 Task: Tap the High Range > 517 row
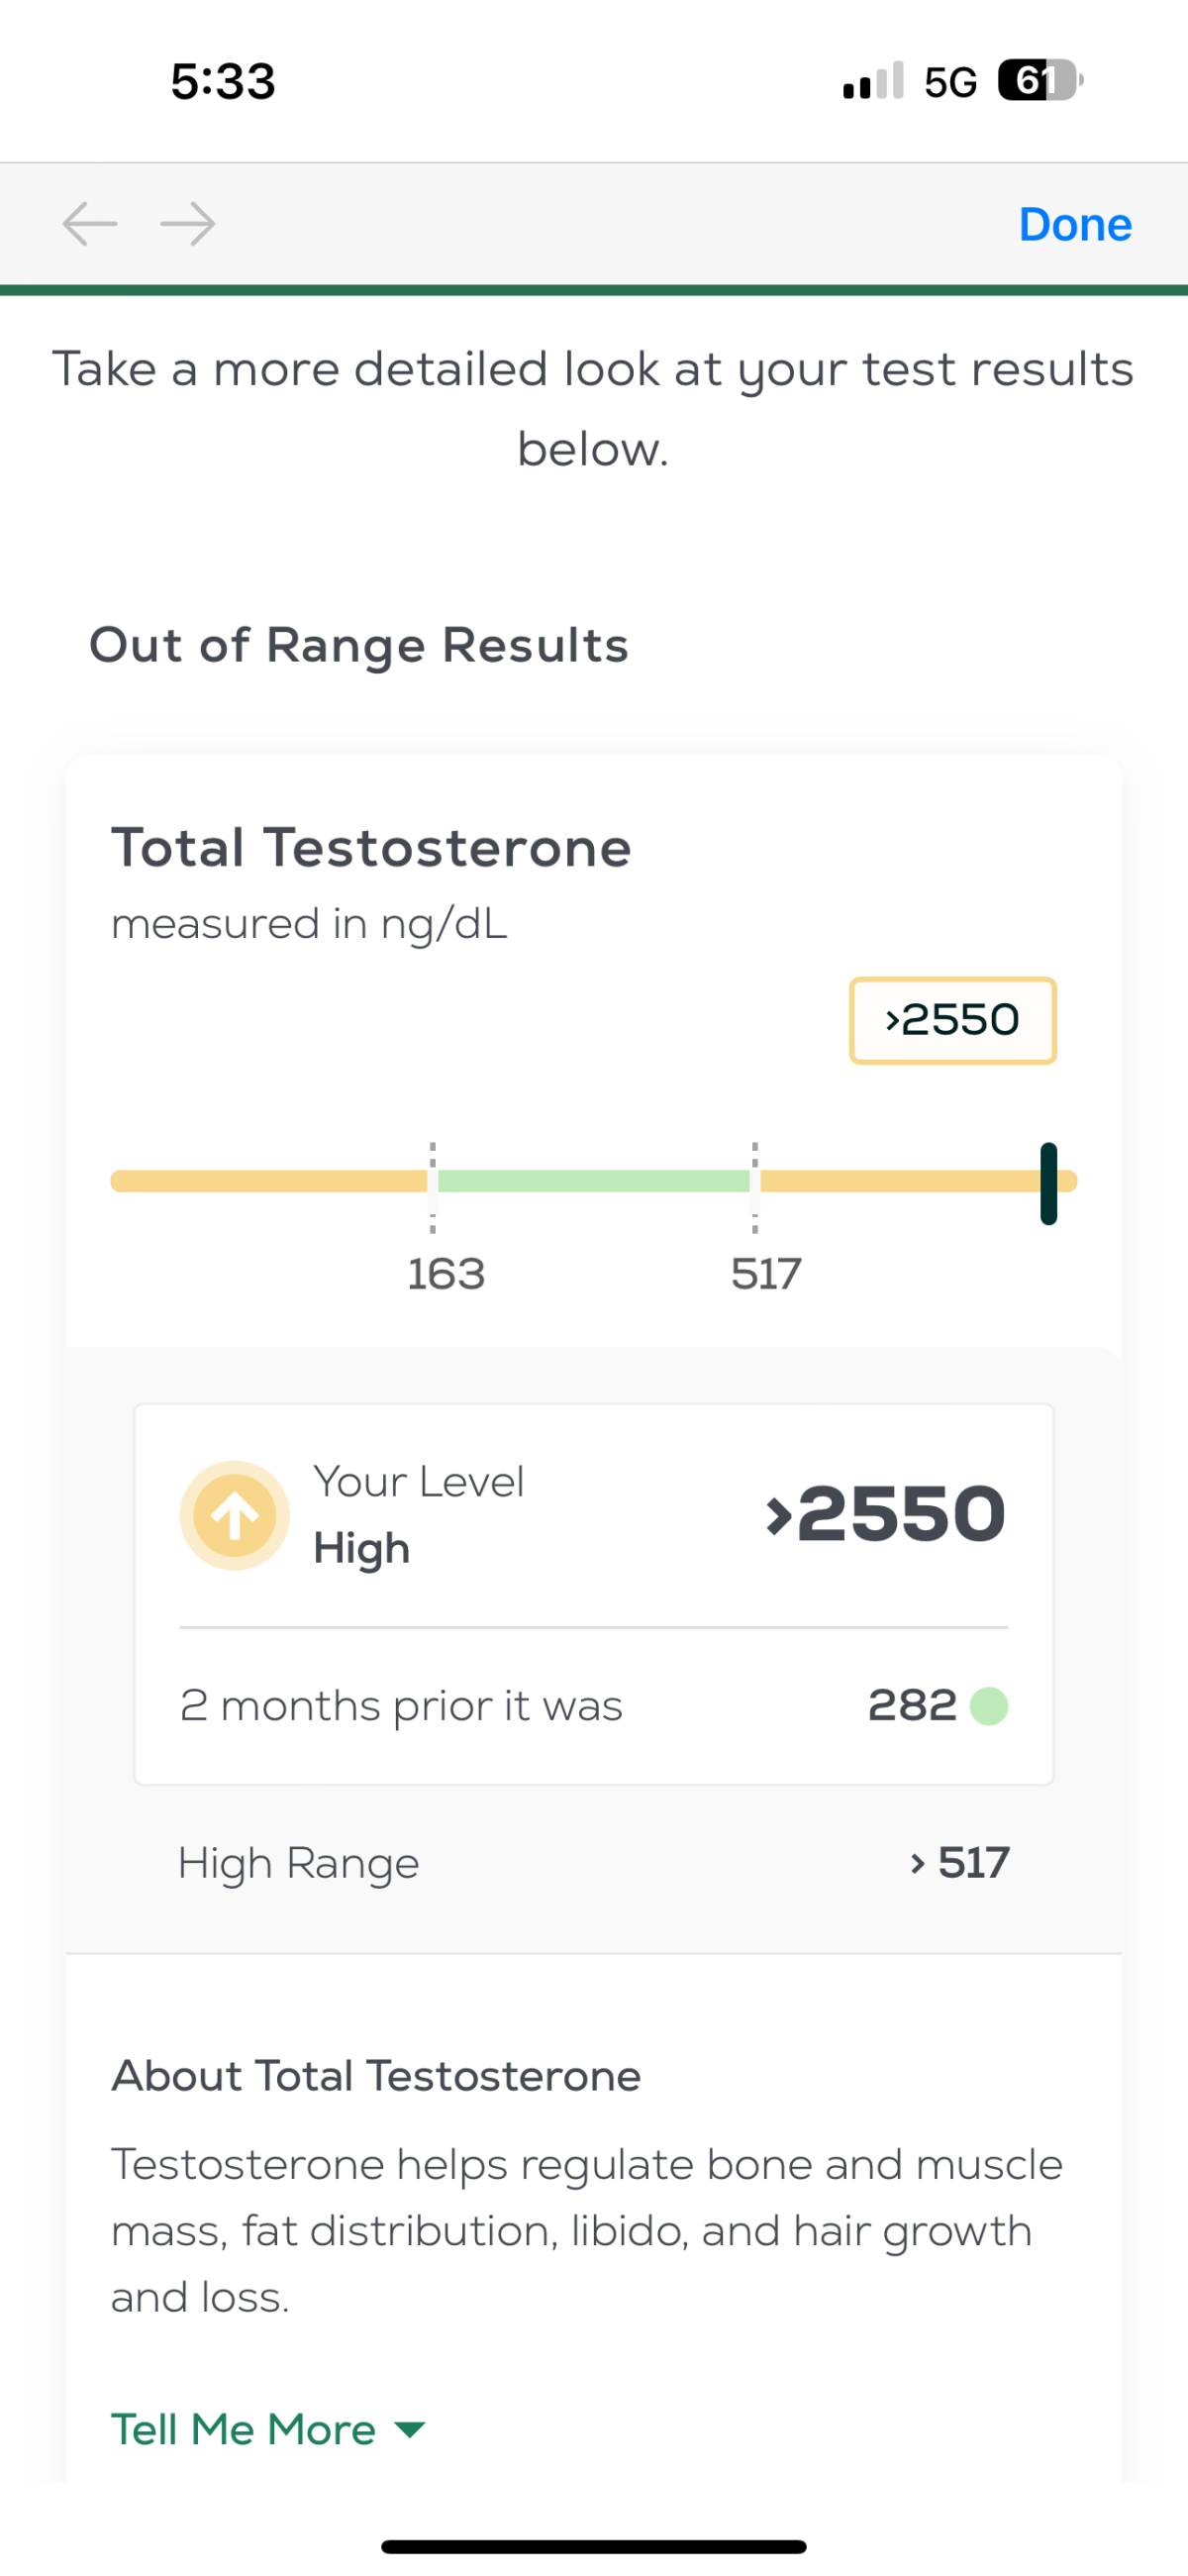594,1863
